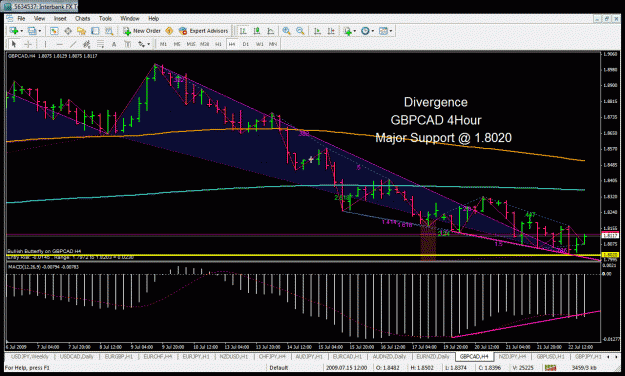Switch timeframe to MN

pyautogui.click(x=273, y=44)
